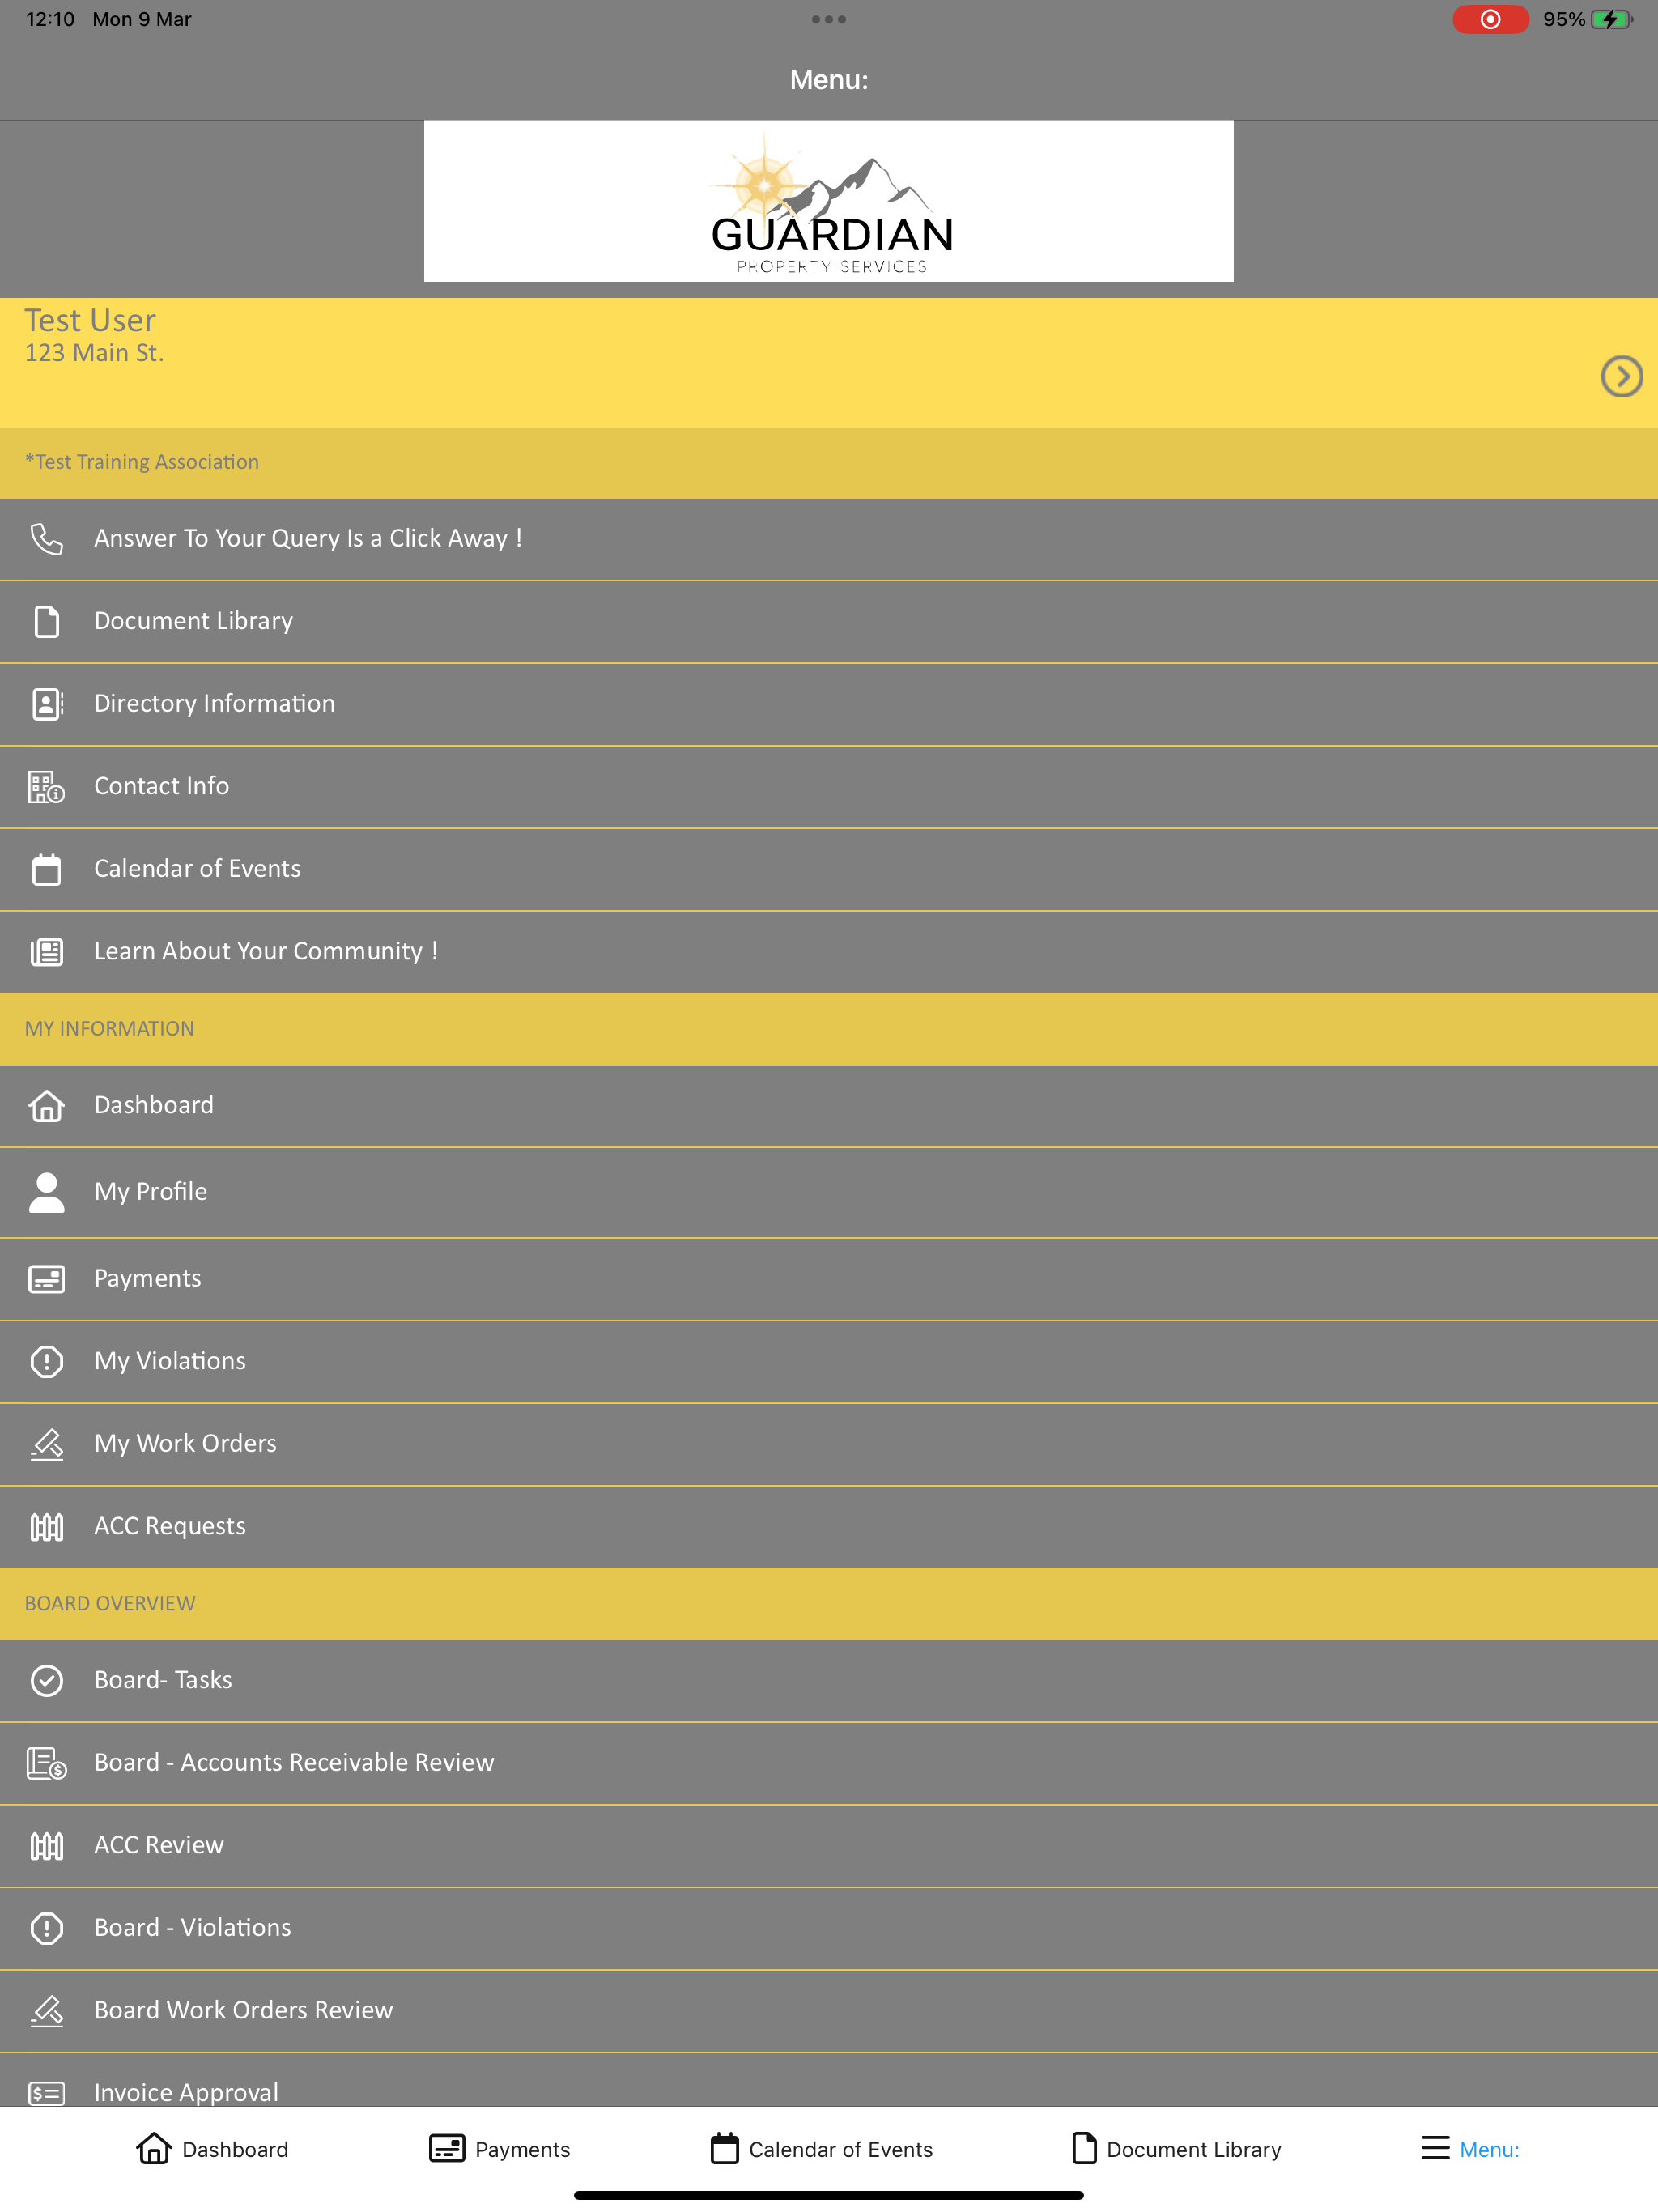The image size is (1658, 2212).
Task: Tap the person icon for My Profile
Action: point(46,1192)
